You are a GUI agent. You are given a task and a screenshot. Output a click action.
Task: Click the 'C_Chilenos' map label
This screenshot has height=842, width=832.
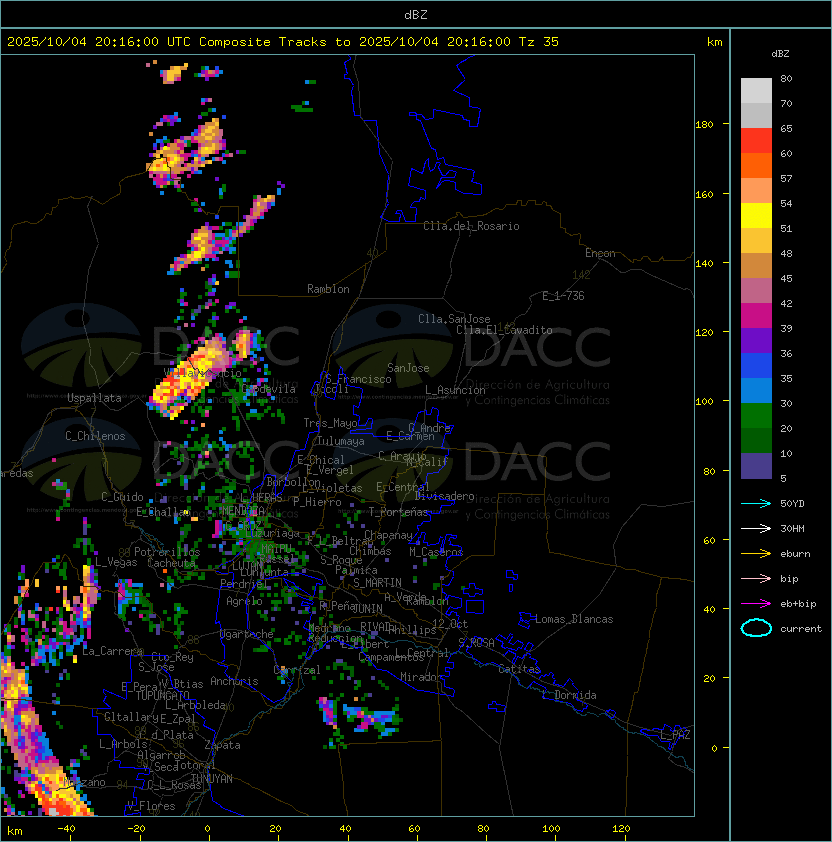[95, 436]
